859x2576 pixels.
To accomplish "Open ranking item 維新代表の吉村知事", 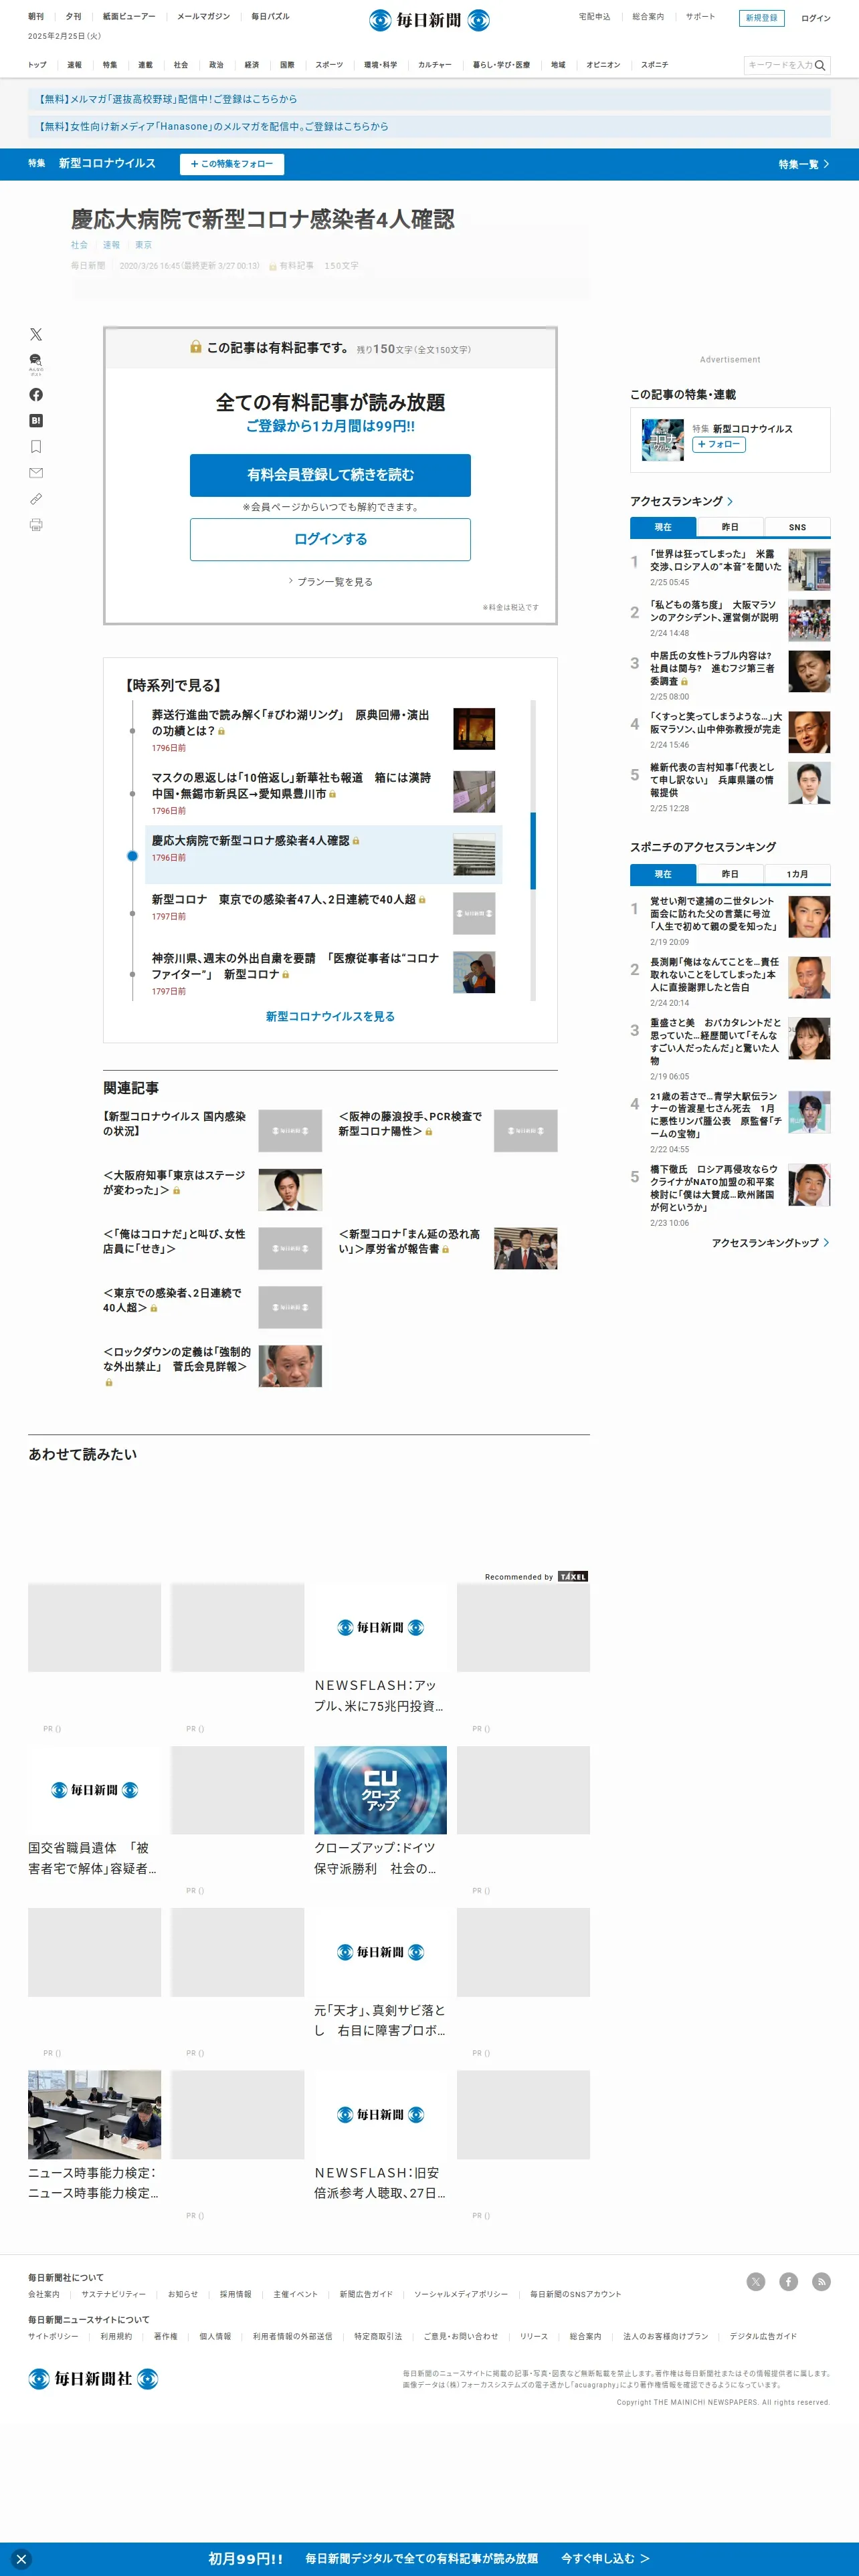I will [x=716, y=780].
